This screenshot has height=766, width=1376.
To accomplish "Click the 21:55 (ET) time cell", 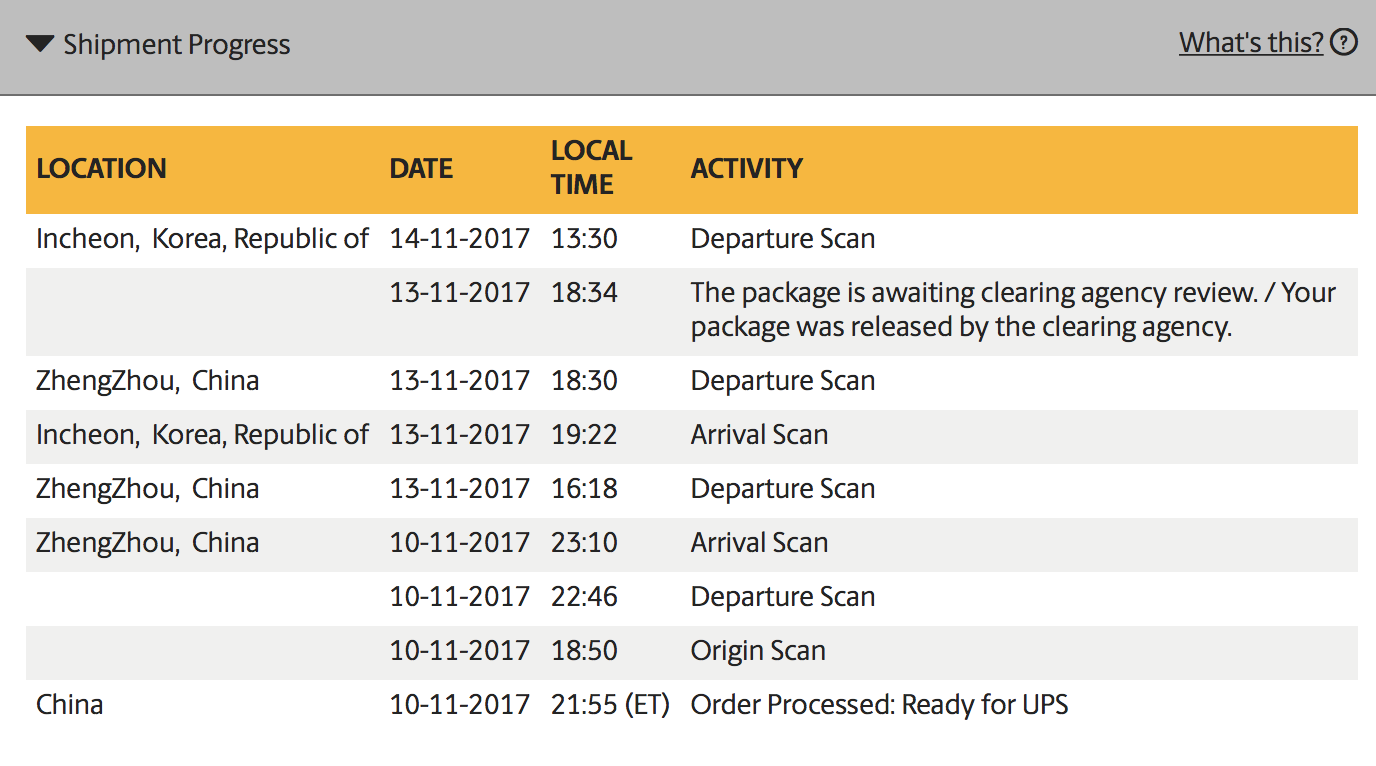I will [x=610, y=705].
